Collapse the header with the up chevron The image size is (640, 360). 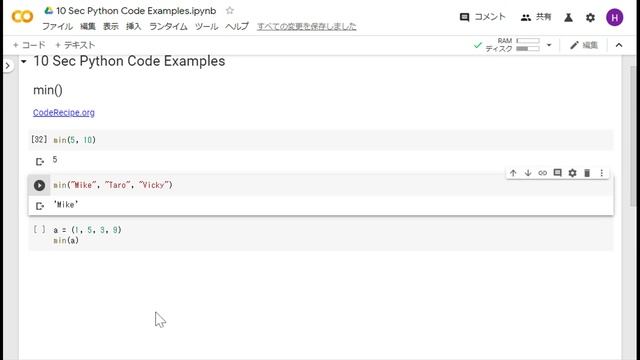click(619, 45)
